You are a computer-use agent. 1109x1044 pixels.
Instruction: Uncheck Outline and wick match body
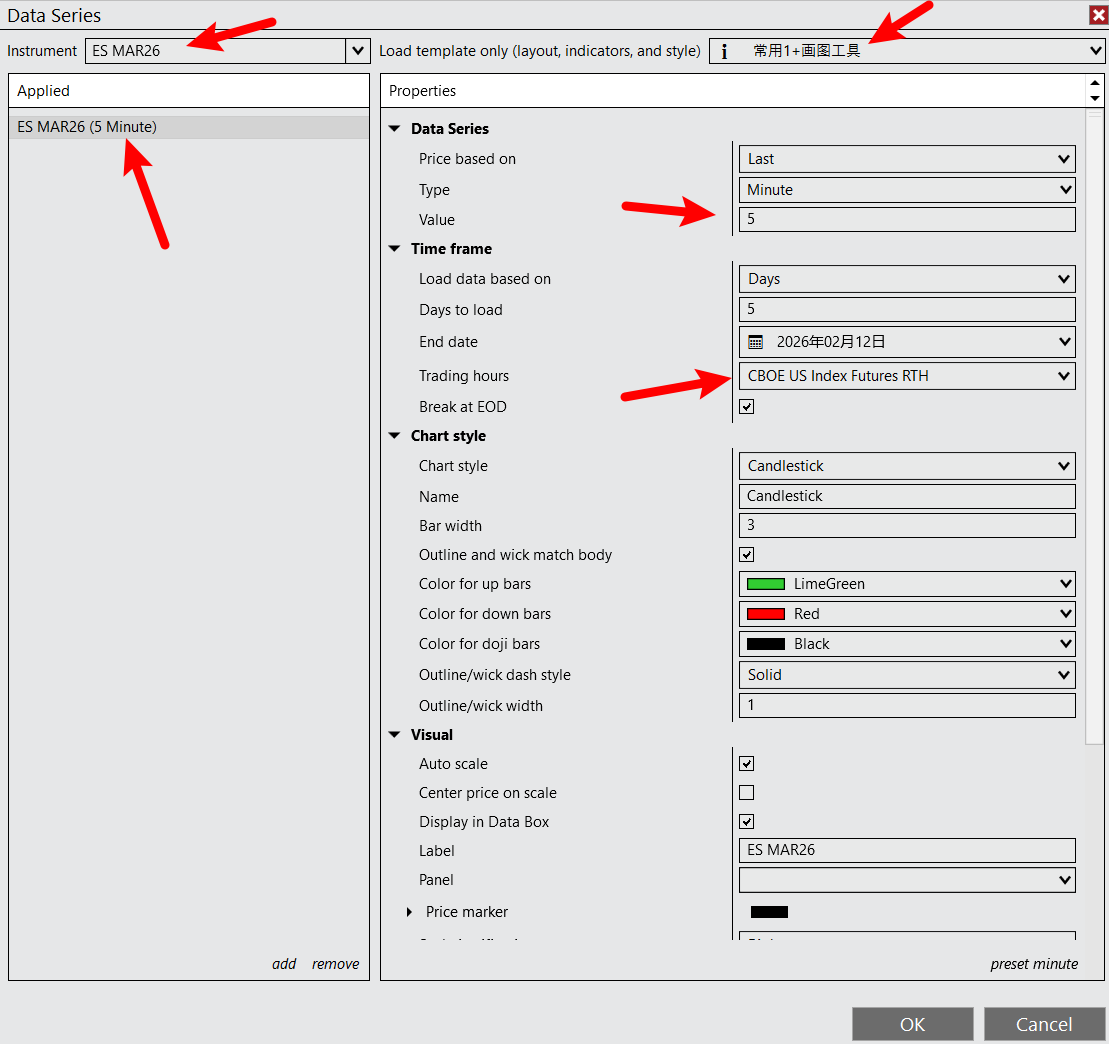point(746,555)
